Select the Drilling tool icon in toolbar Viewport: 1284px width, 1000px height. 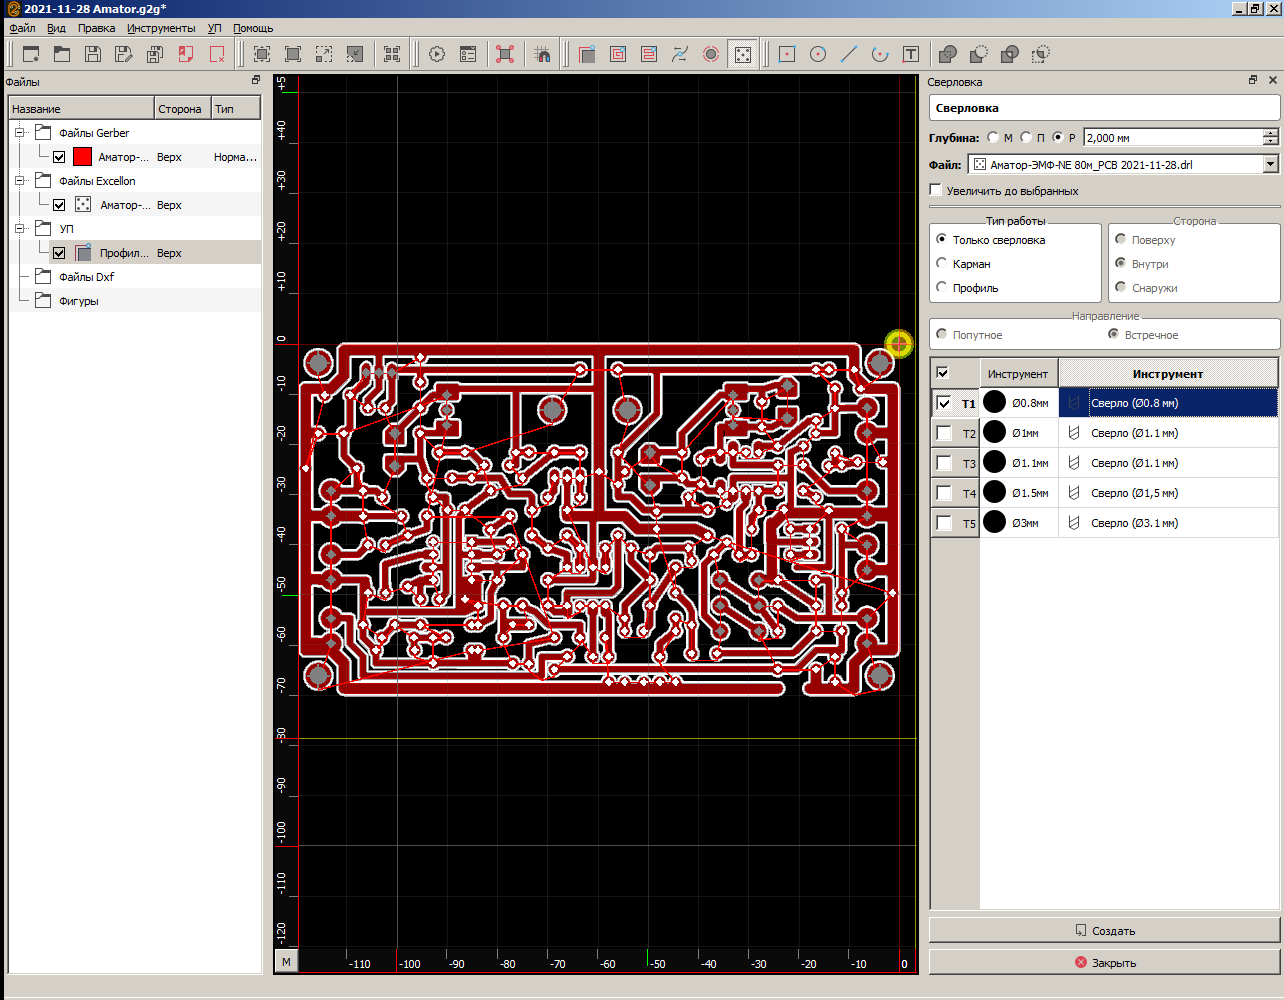point(742,54)
